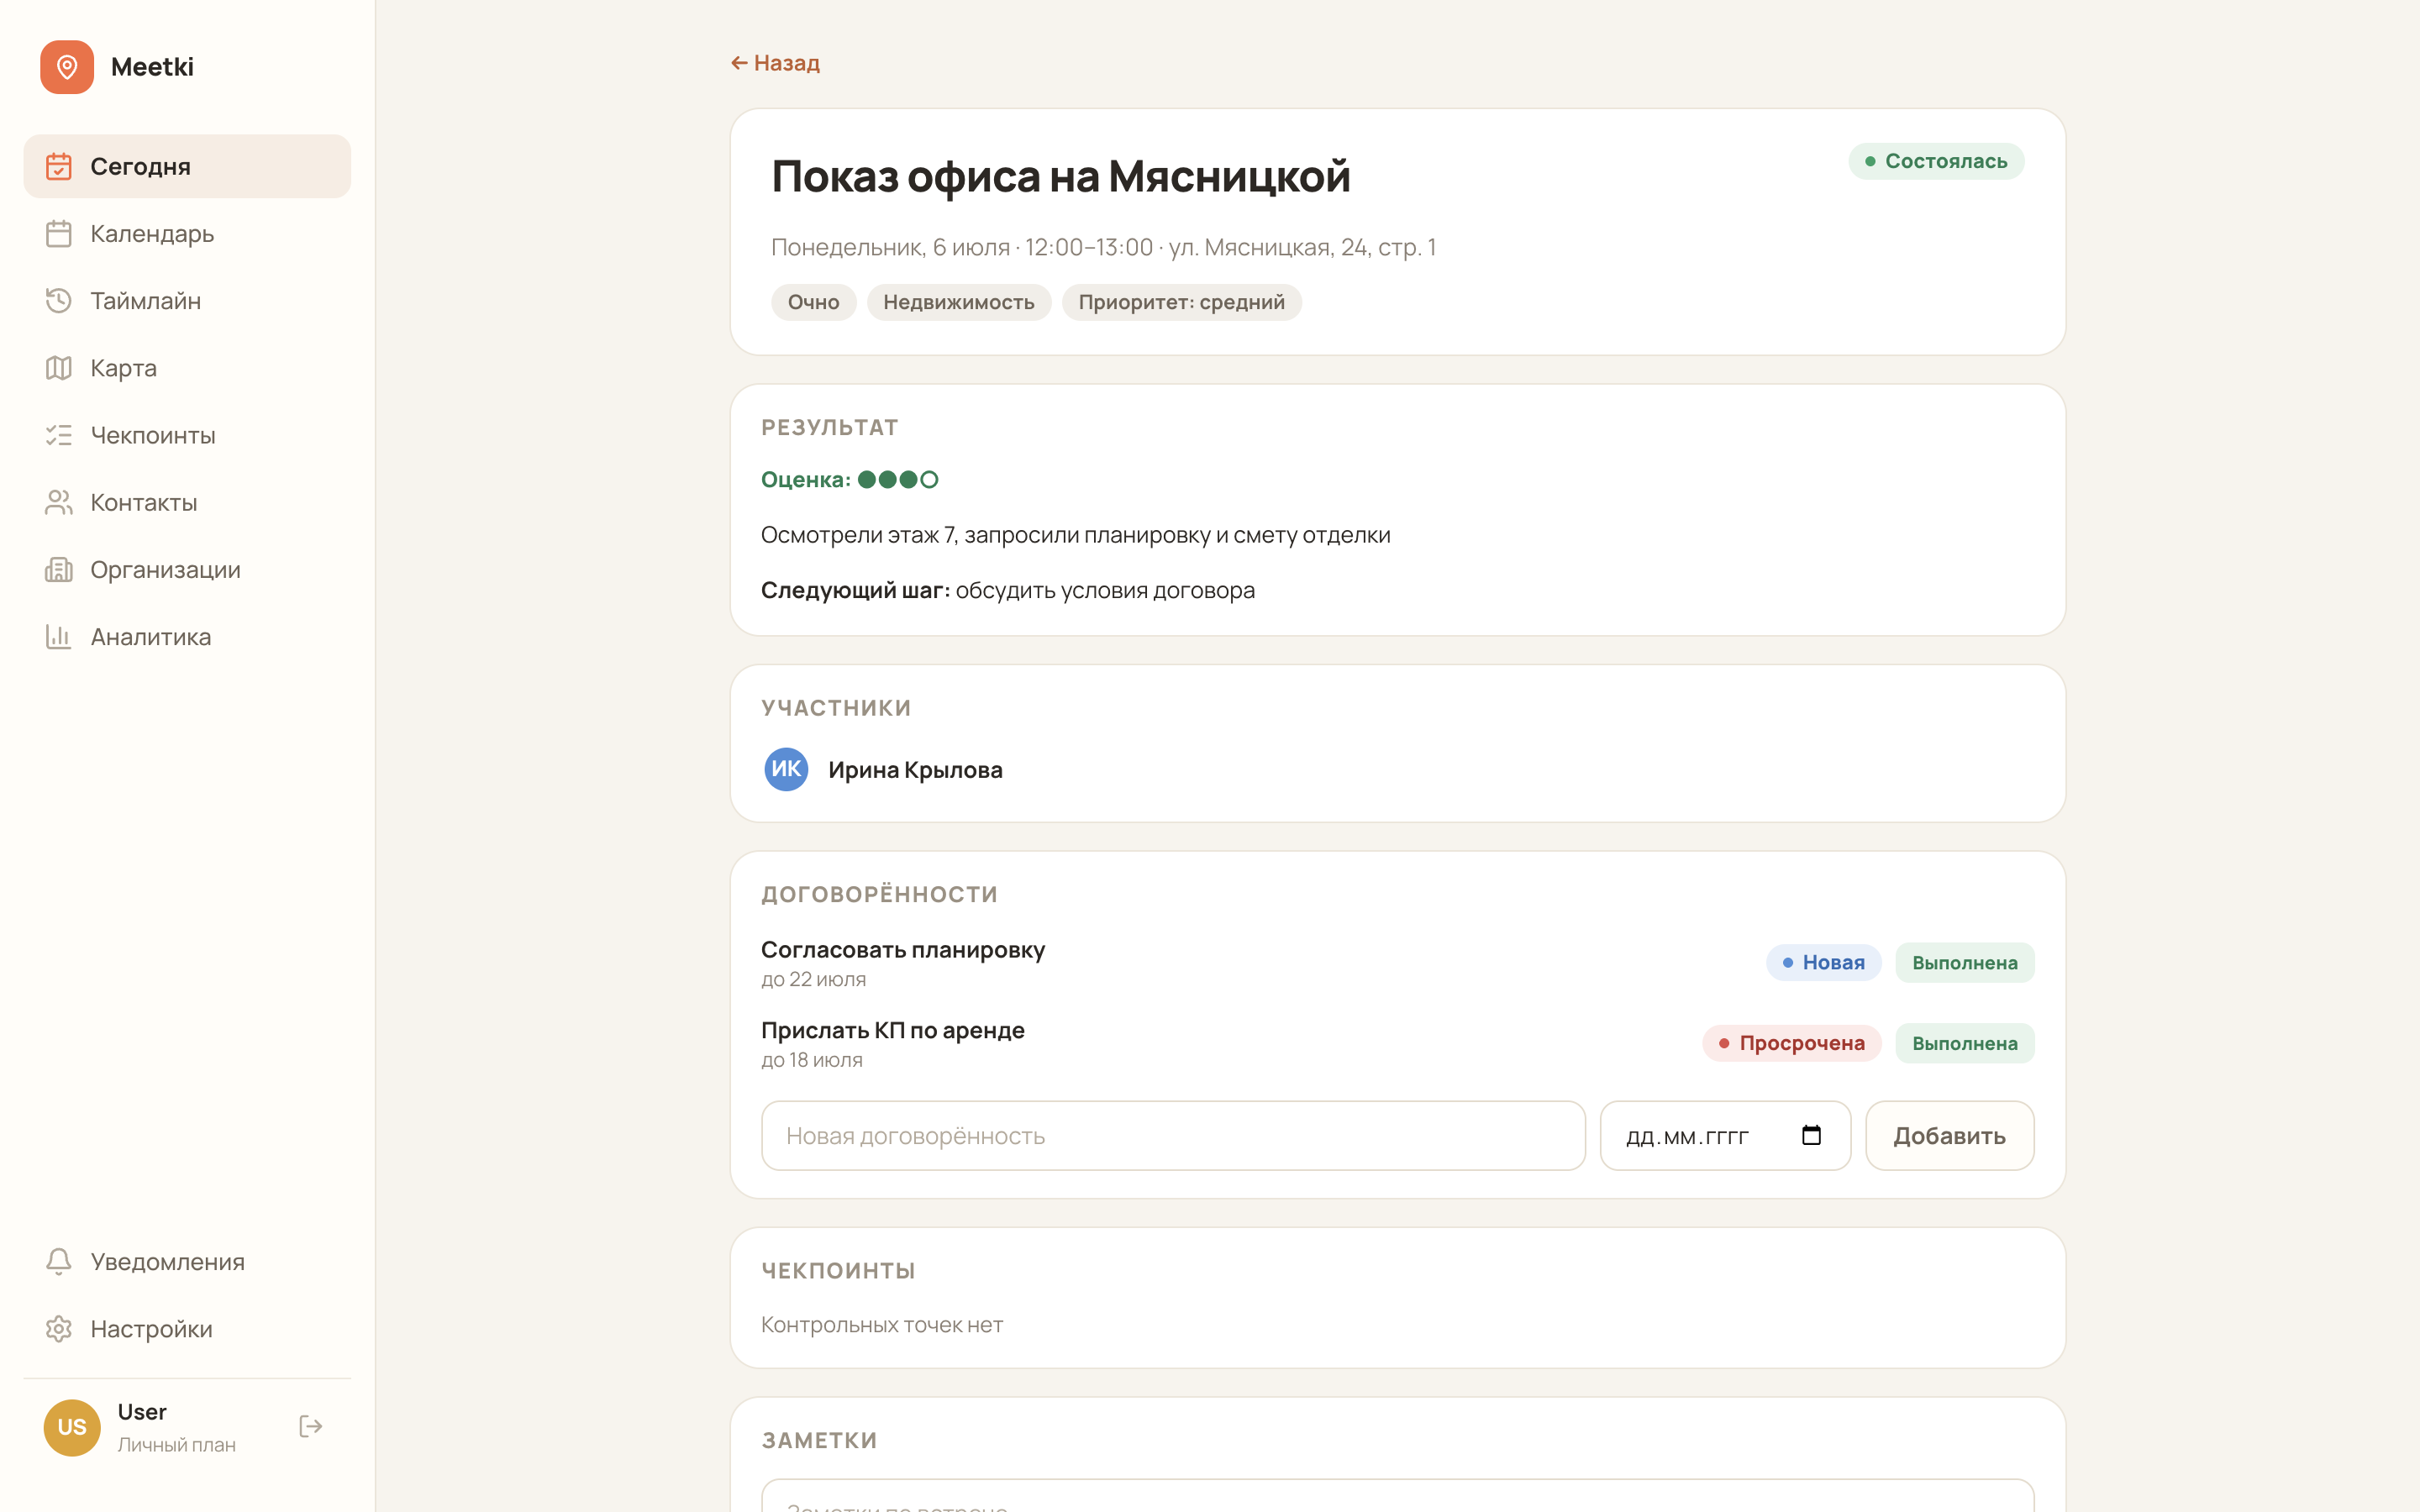Click the до 18 июля deadline
Screen dimensions: 2420x1512
click(812, 1060)
